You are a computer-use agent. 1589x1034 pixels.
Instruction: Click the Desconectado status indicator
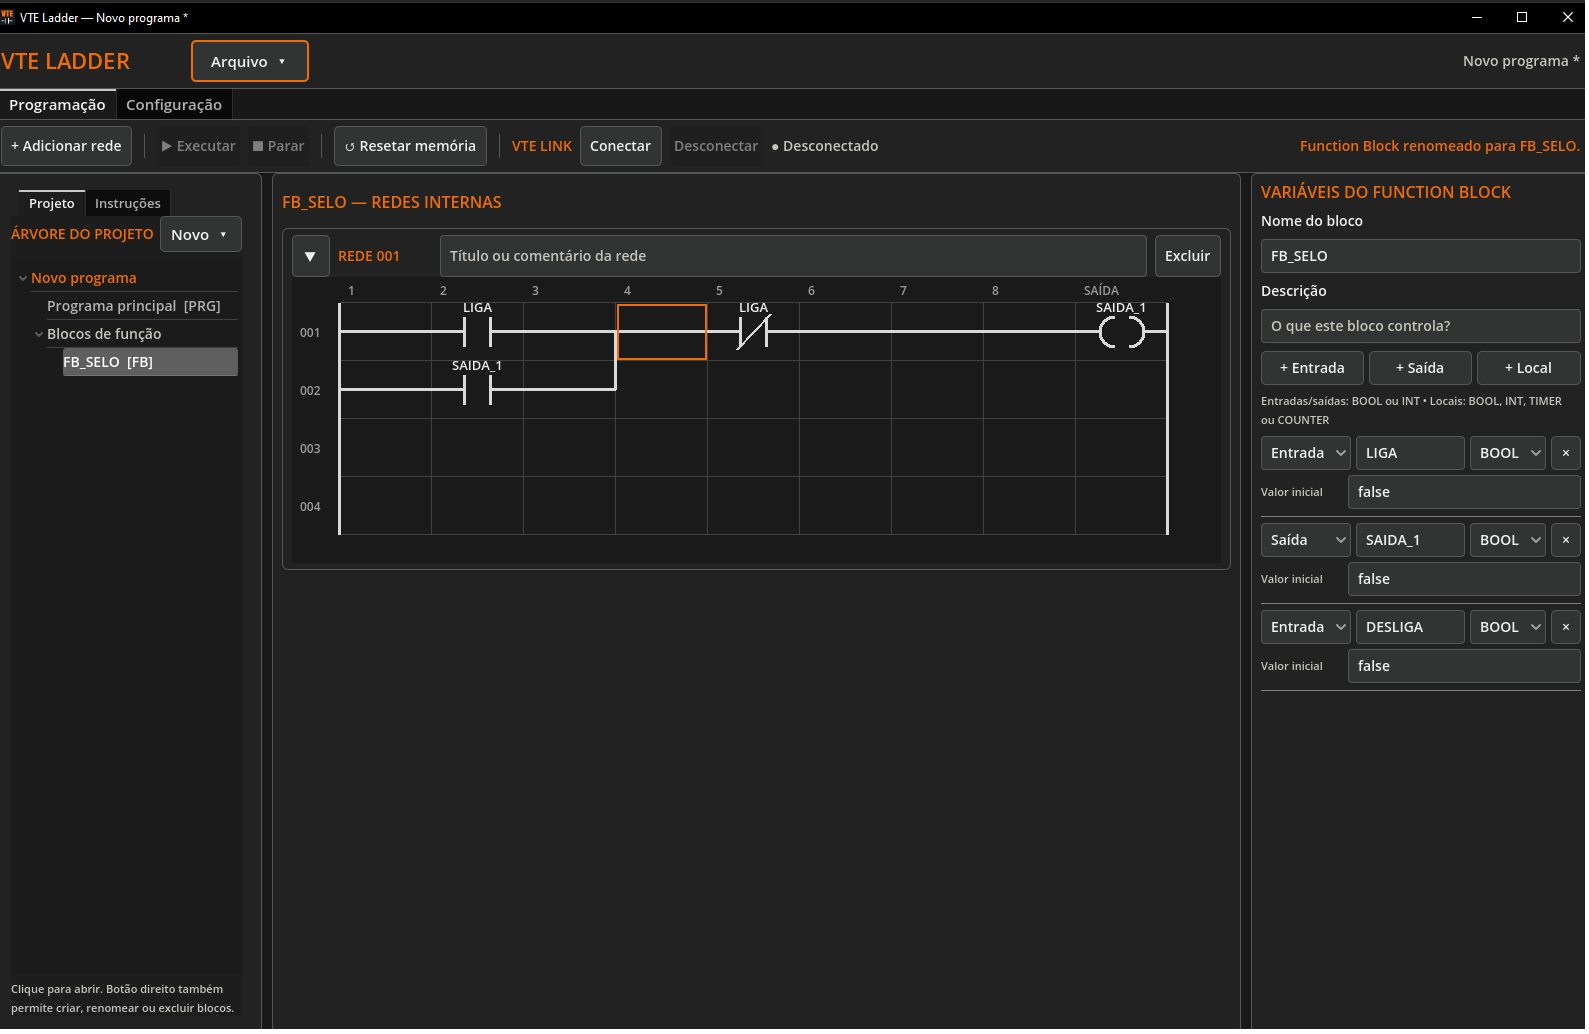pos(825,146)
